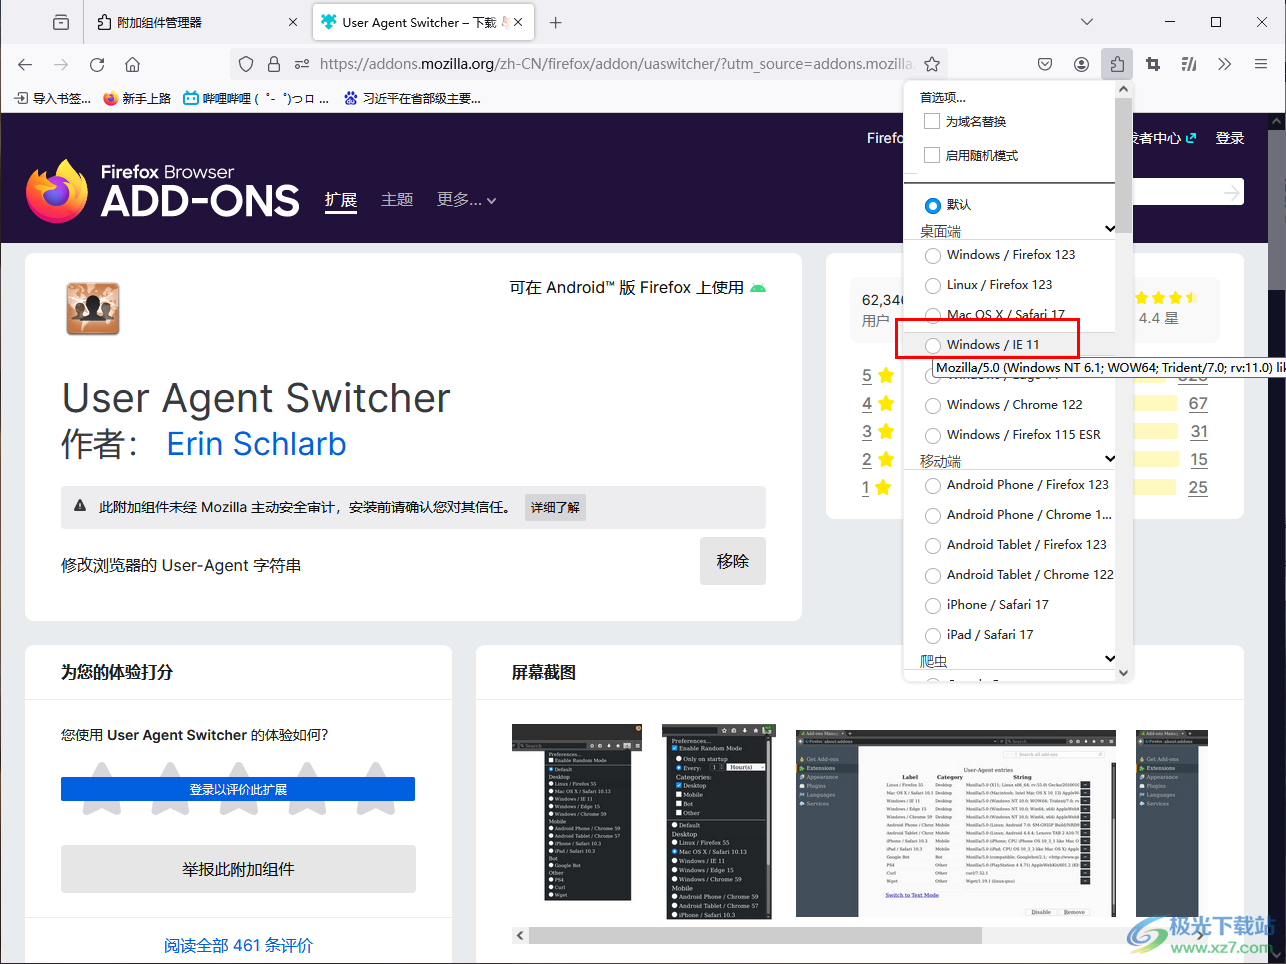This screenshot has height=964, width=1286.
Task: Open the 习近平在省部级主要 bookmark
Action: pos(412,98)
